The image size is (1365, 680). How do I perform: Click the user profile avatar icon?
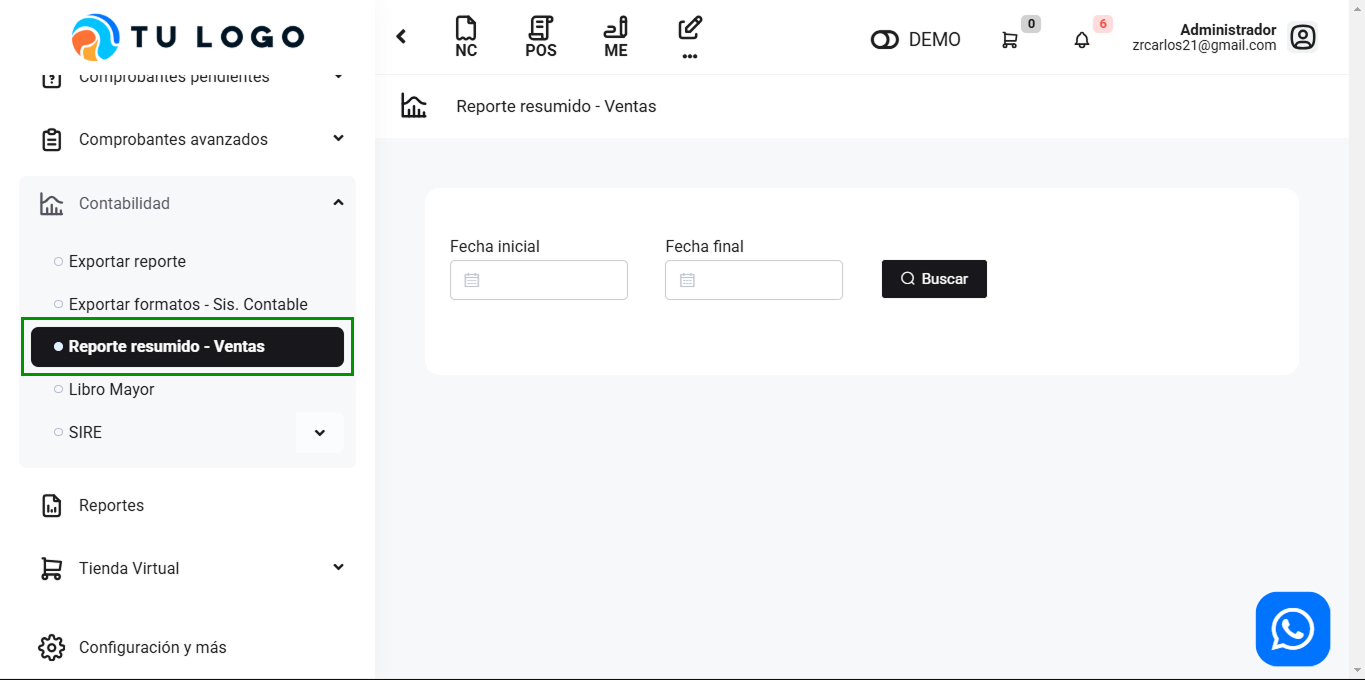1302,38
